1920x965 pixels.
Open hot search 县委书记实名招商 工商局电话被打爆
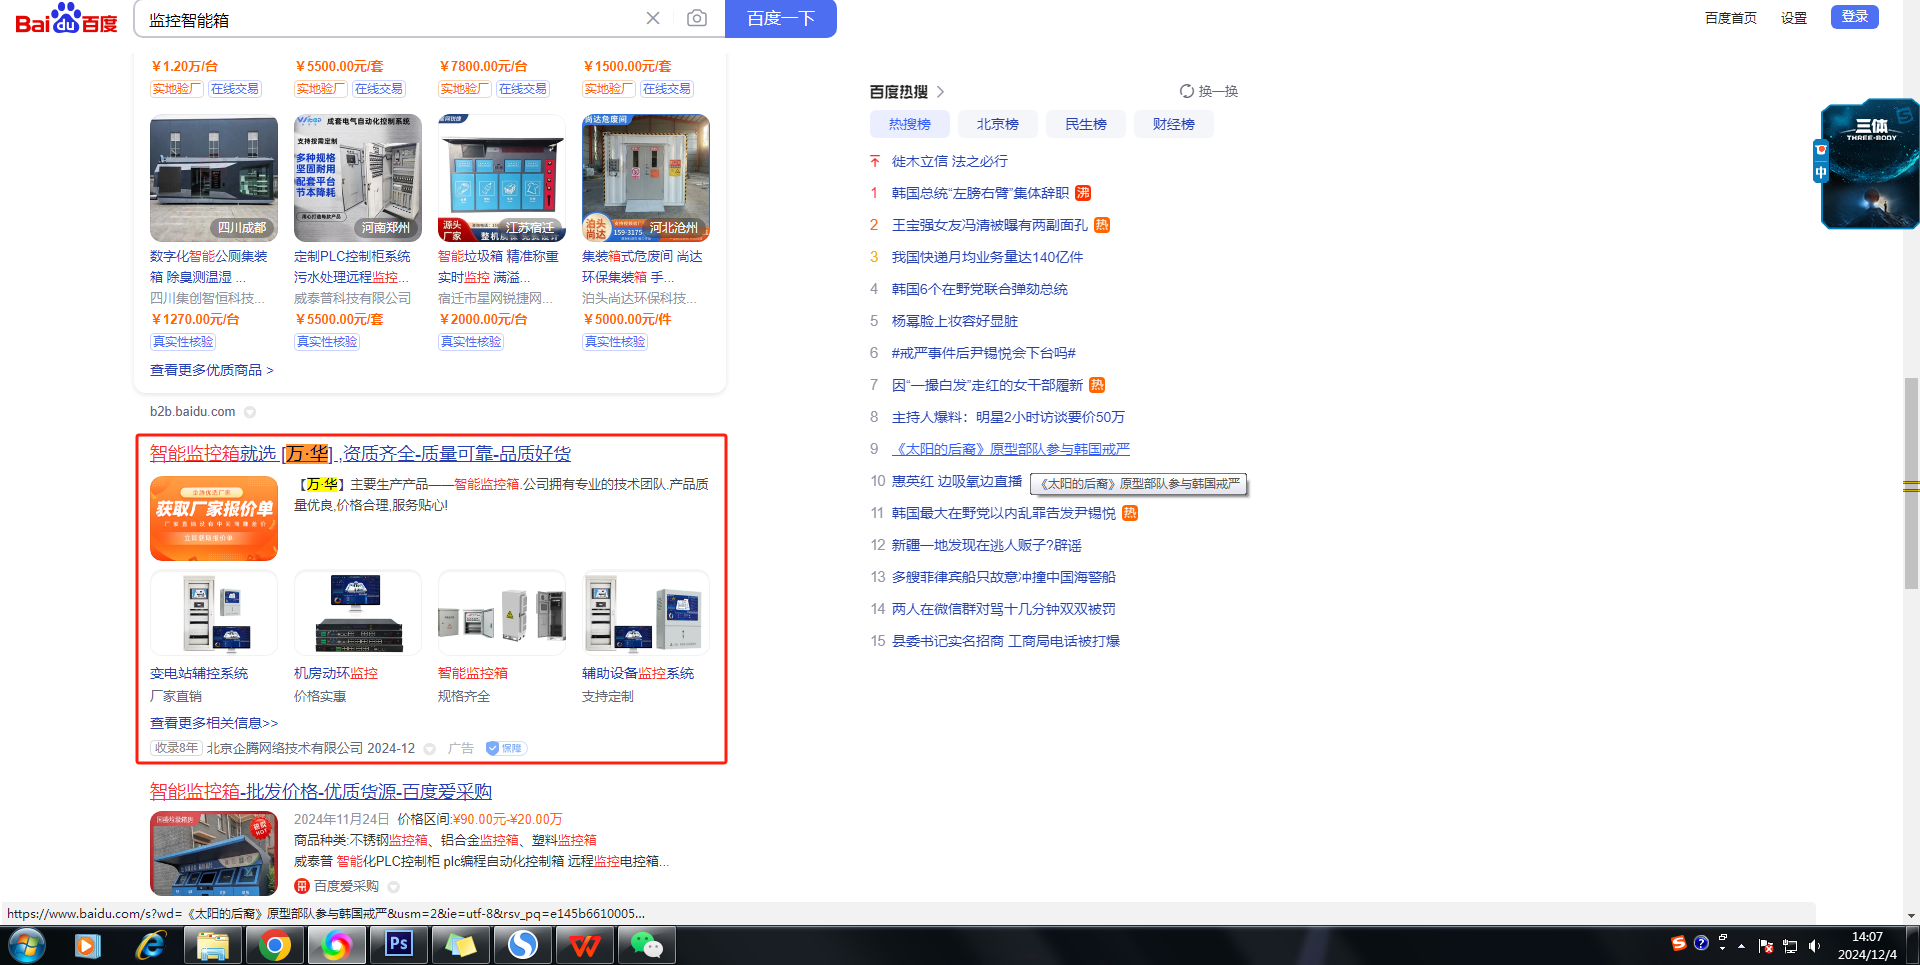[x=1006, y=641]
